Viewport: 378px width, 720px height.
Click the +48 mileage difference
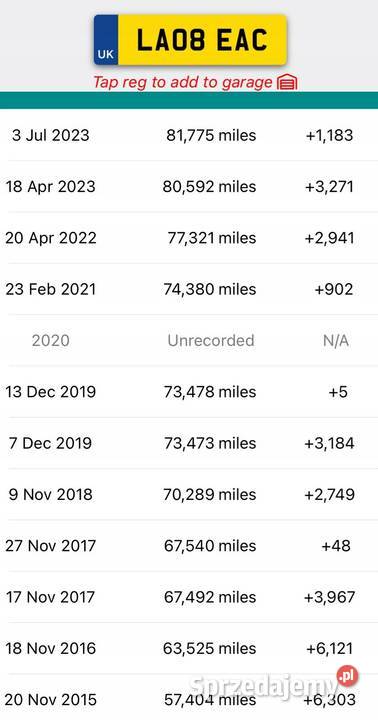336,546
